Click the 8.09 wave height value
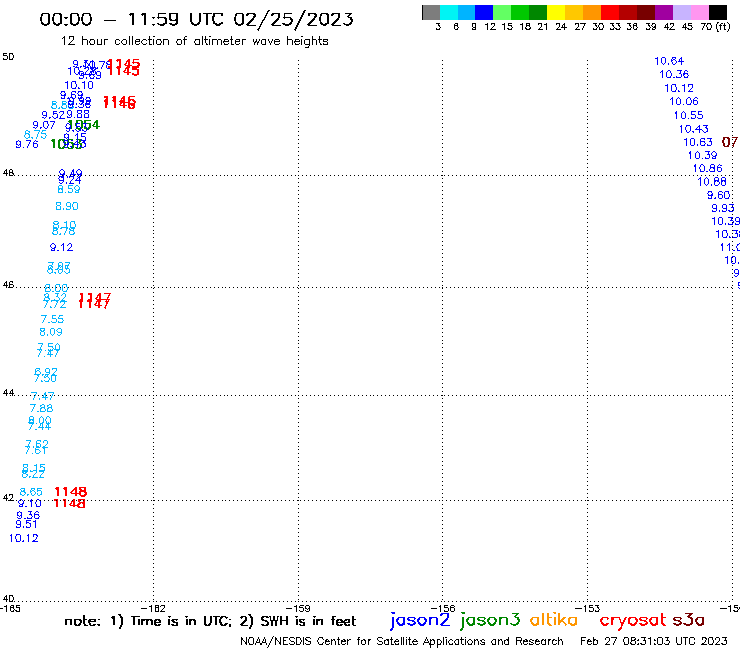 [50, 332]
